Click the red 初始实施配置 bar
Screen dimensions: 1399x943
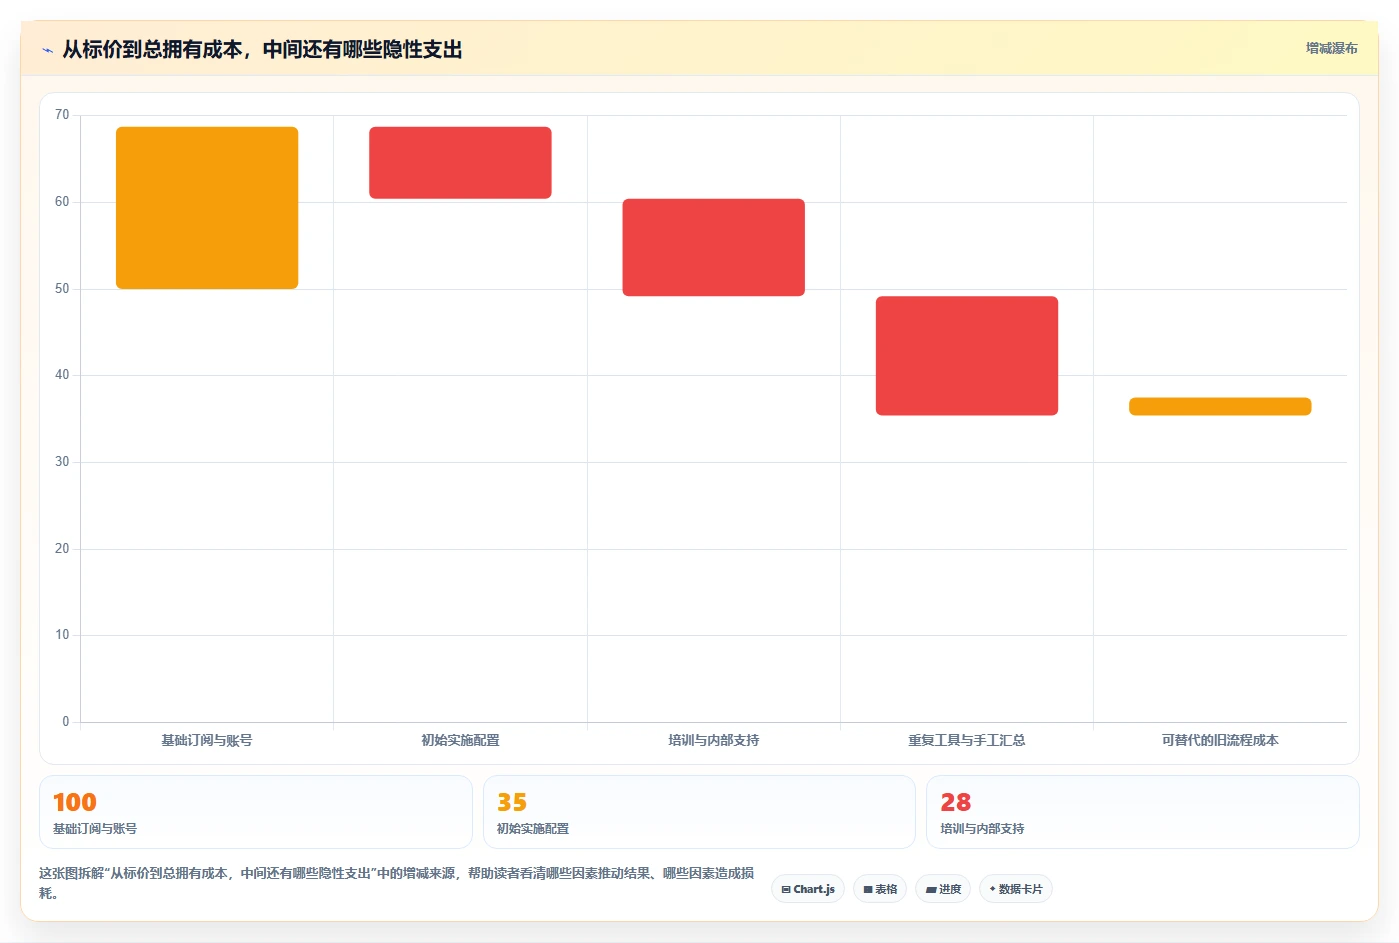pyautogui.click(x=460, y=163)
